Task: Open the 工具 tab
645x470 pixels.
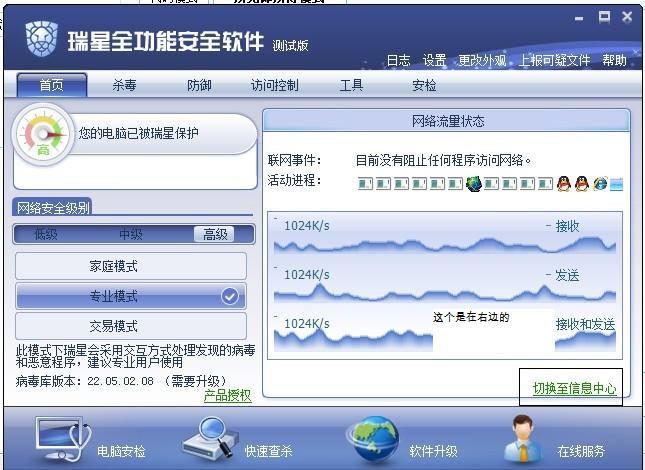Action: coord(351,85)
